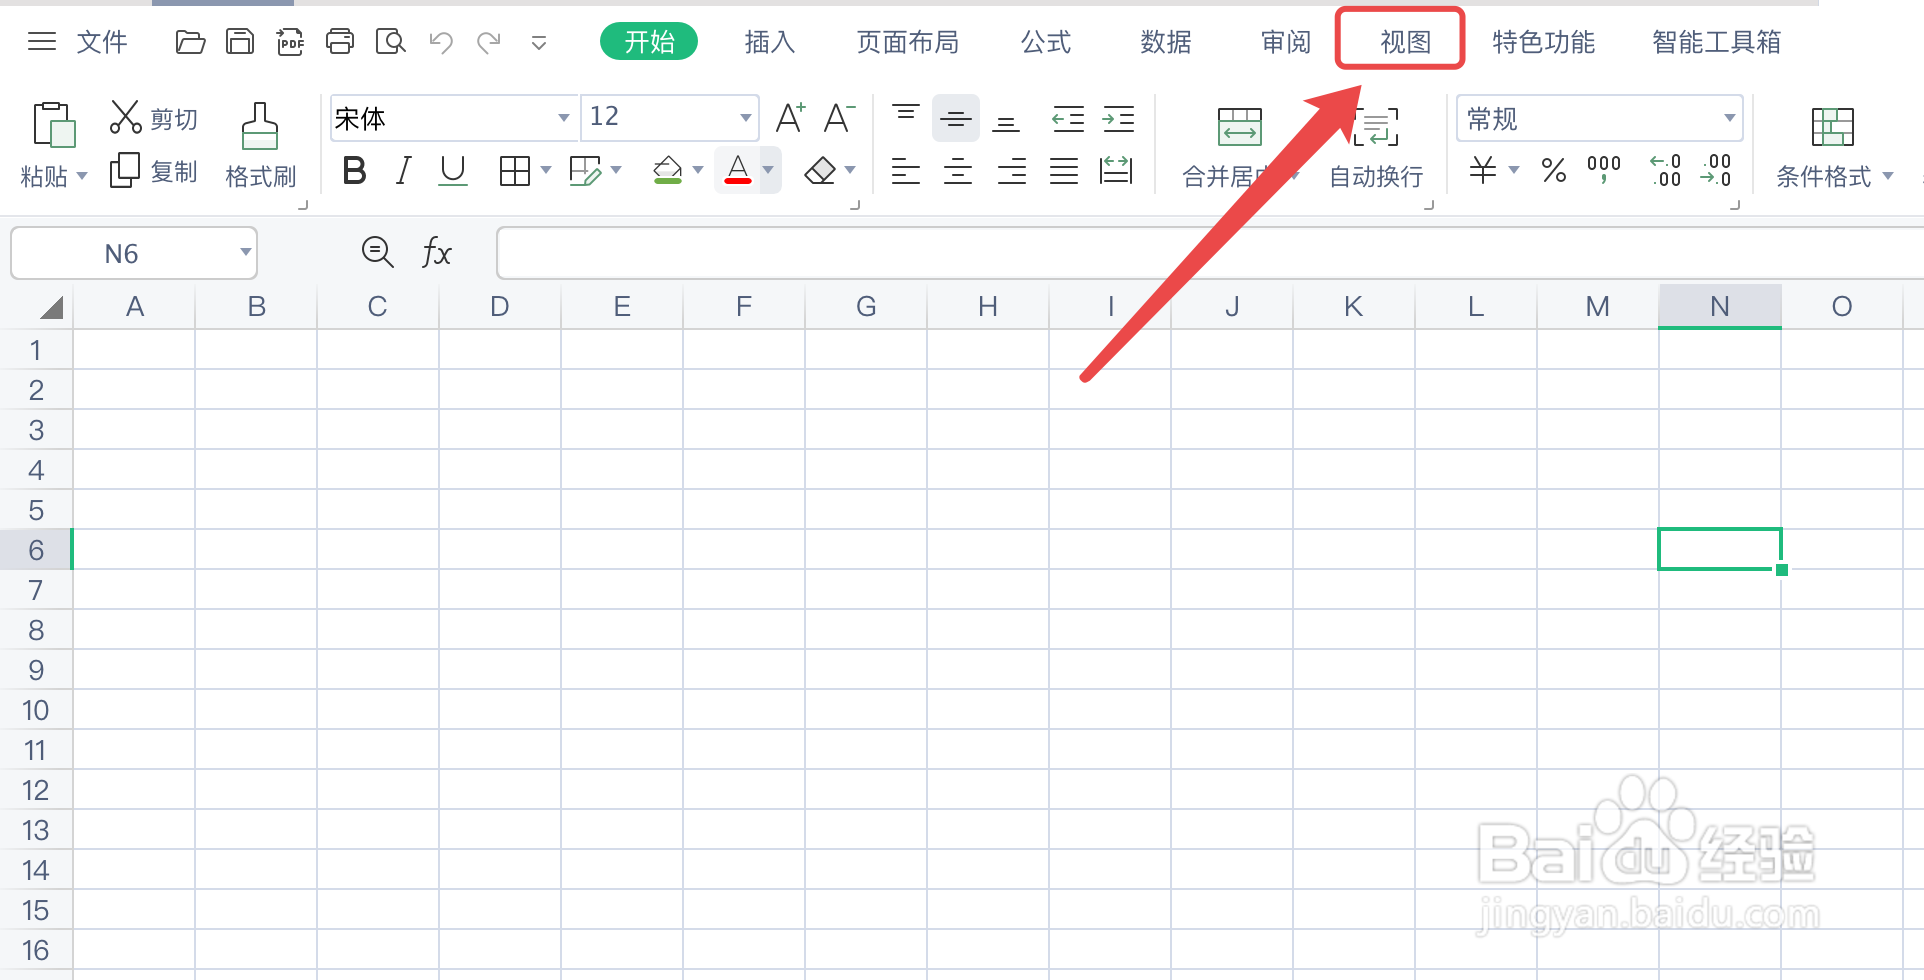The height and width of the screenshot is (980, 1924).
Task: Open number format 常规 dropdown
Action: (1729, 118)
